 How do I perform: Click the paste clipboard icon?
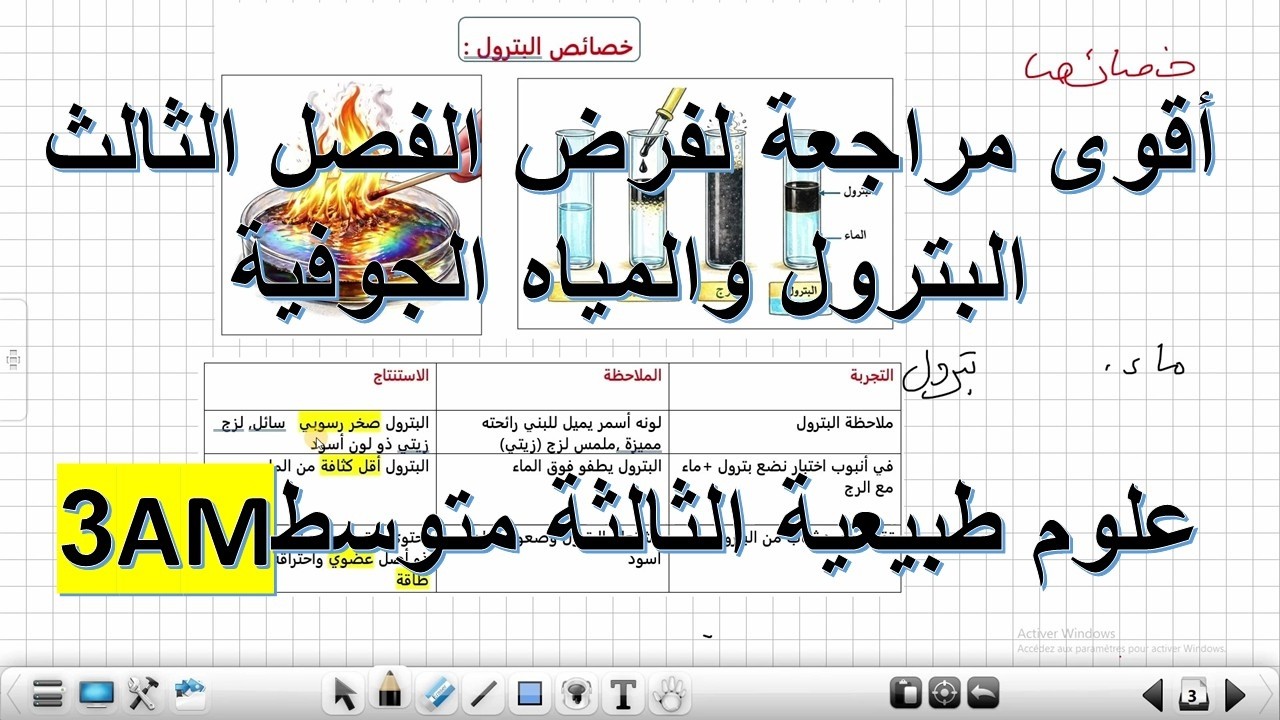click(905, 693)
